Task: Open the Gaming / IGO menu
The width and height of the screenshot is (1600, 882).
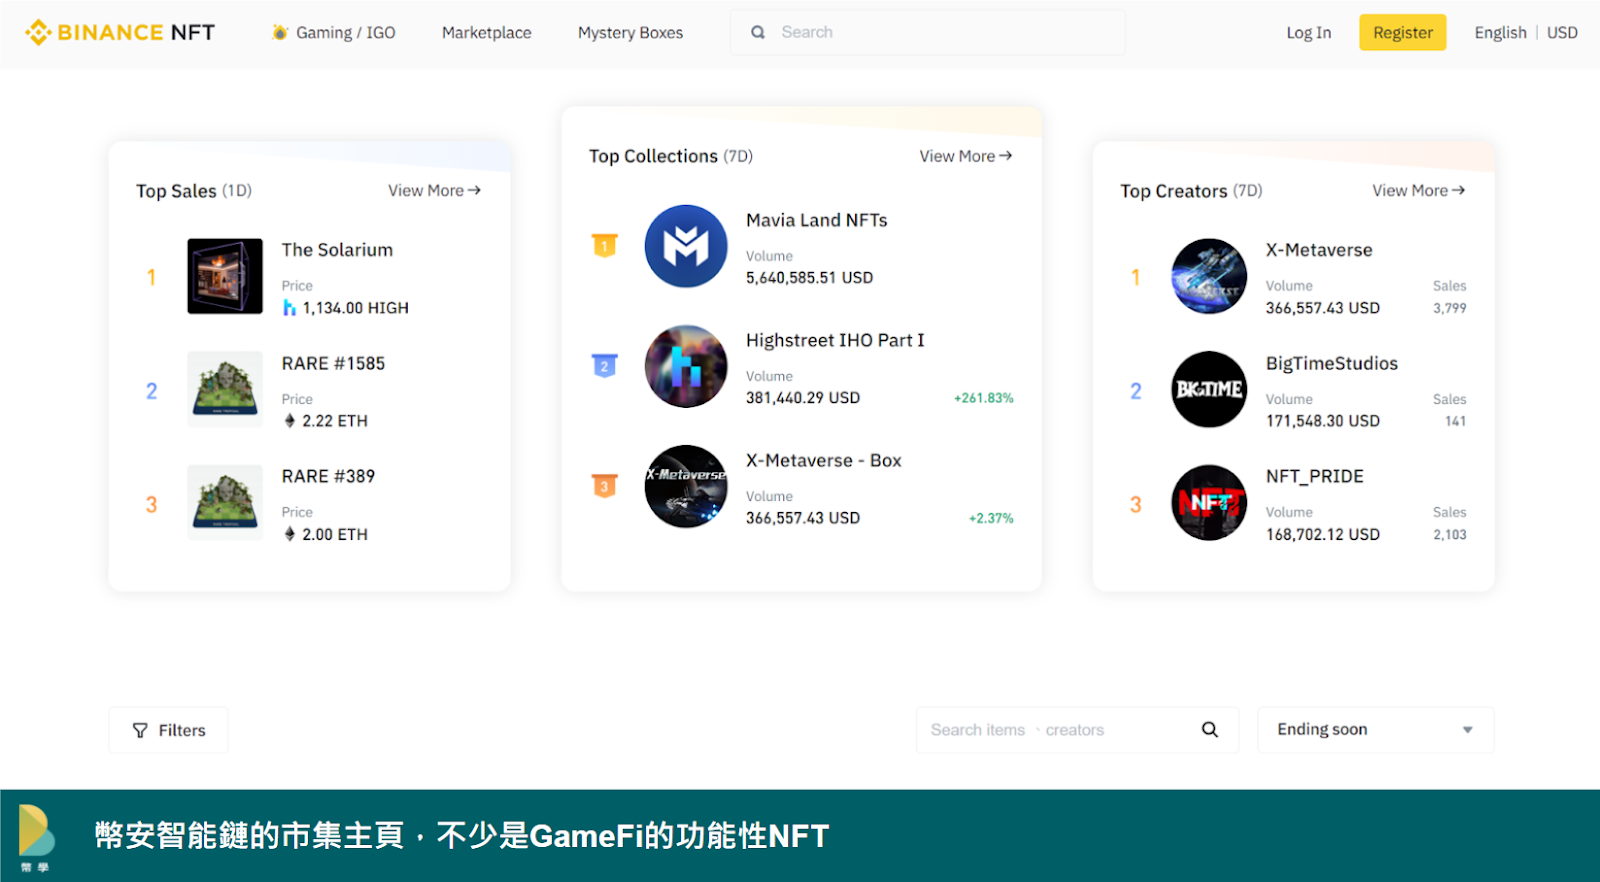Action: 346,33
